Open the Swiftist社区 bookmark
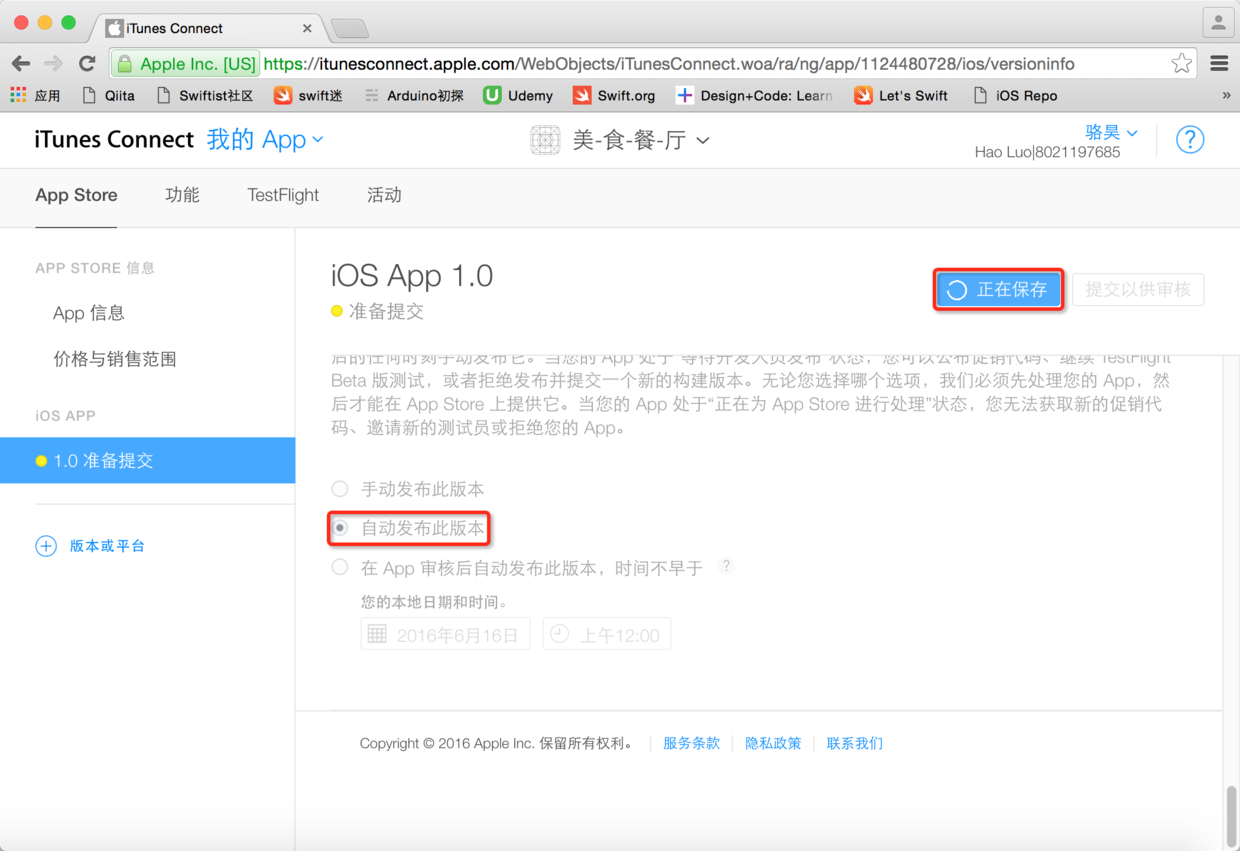Screen dimensions: 1240x851 coord(205,95)
